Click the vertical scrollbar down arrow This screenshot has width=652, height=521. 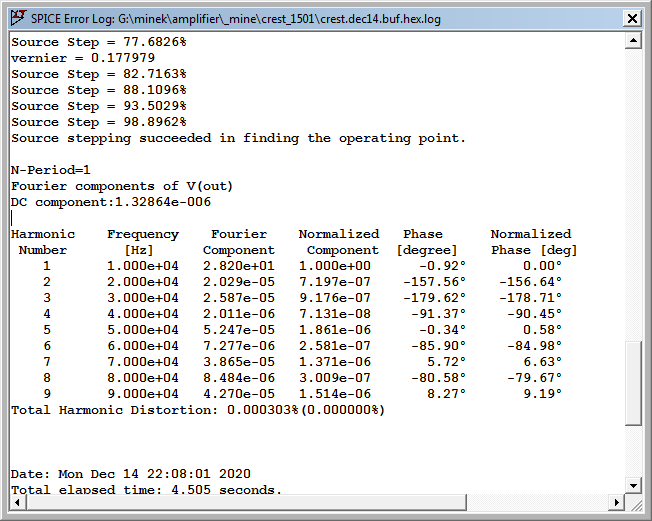[x=633, y=486]
